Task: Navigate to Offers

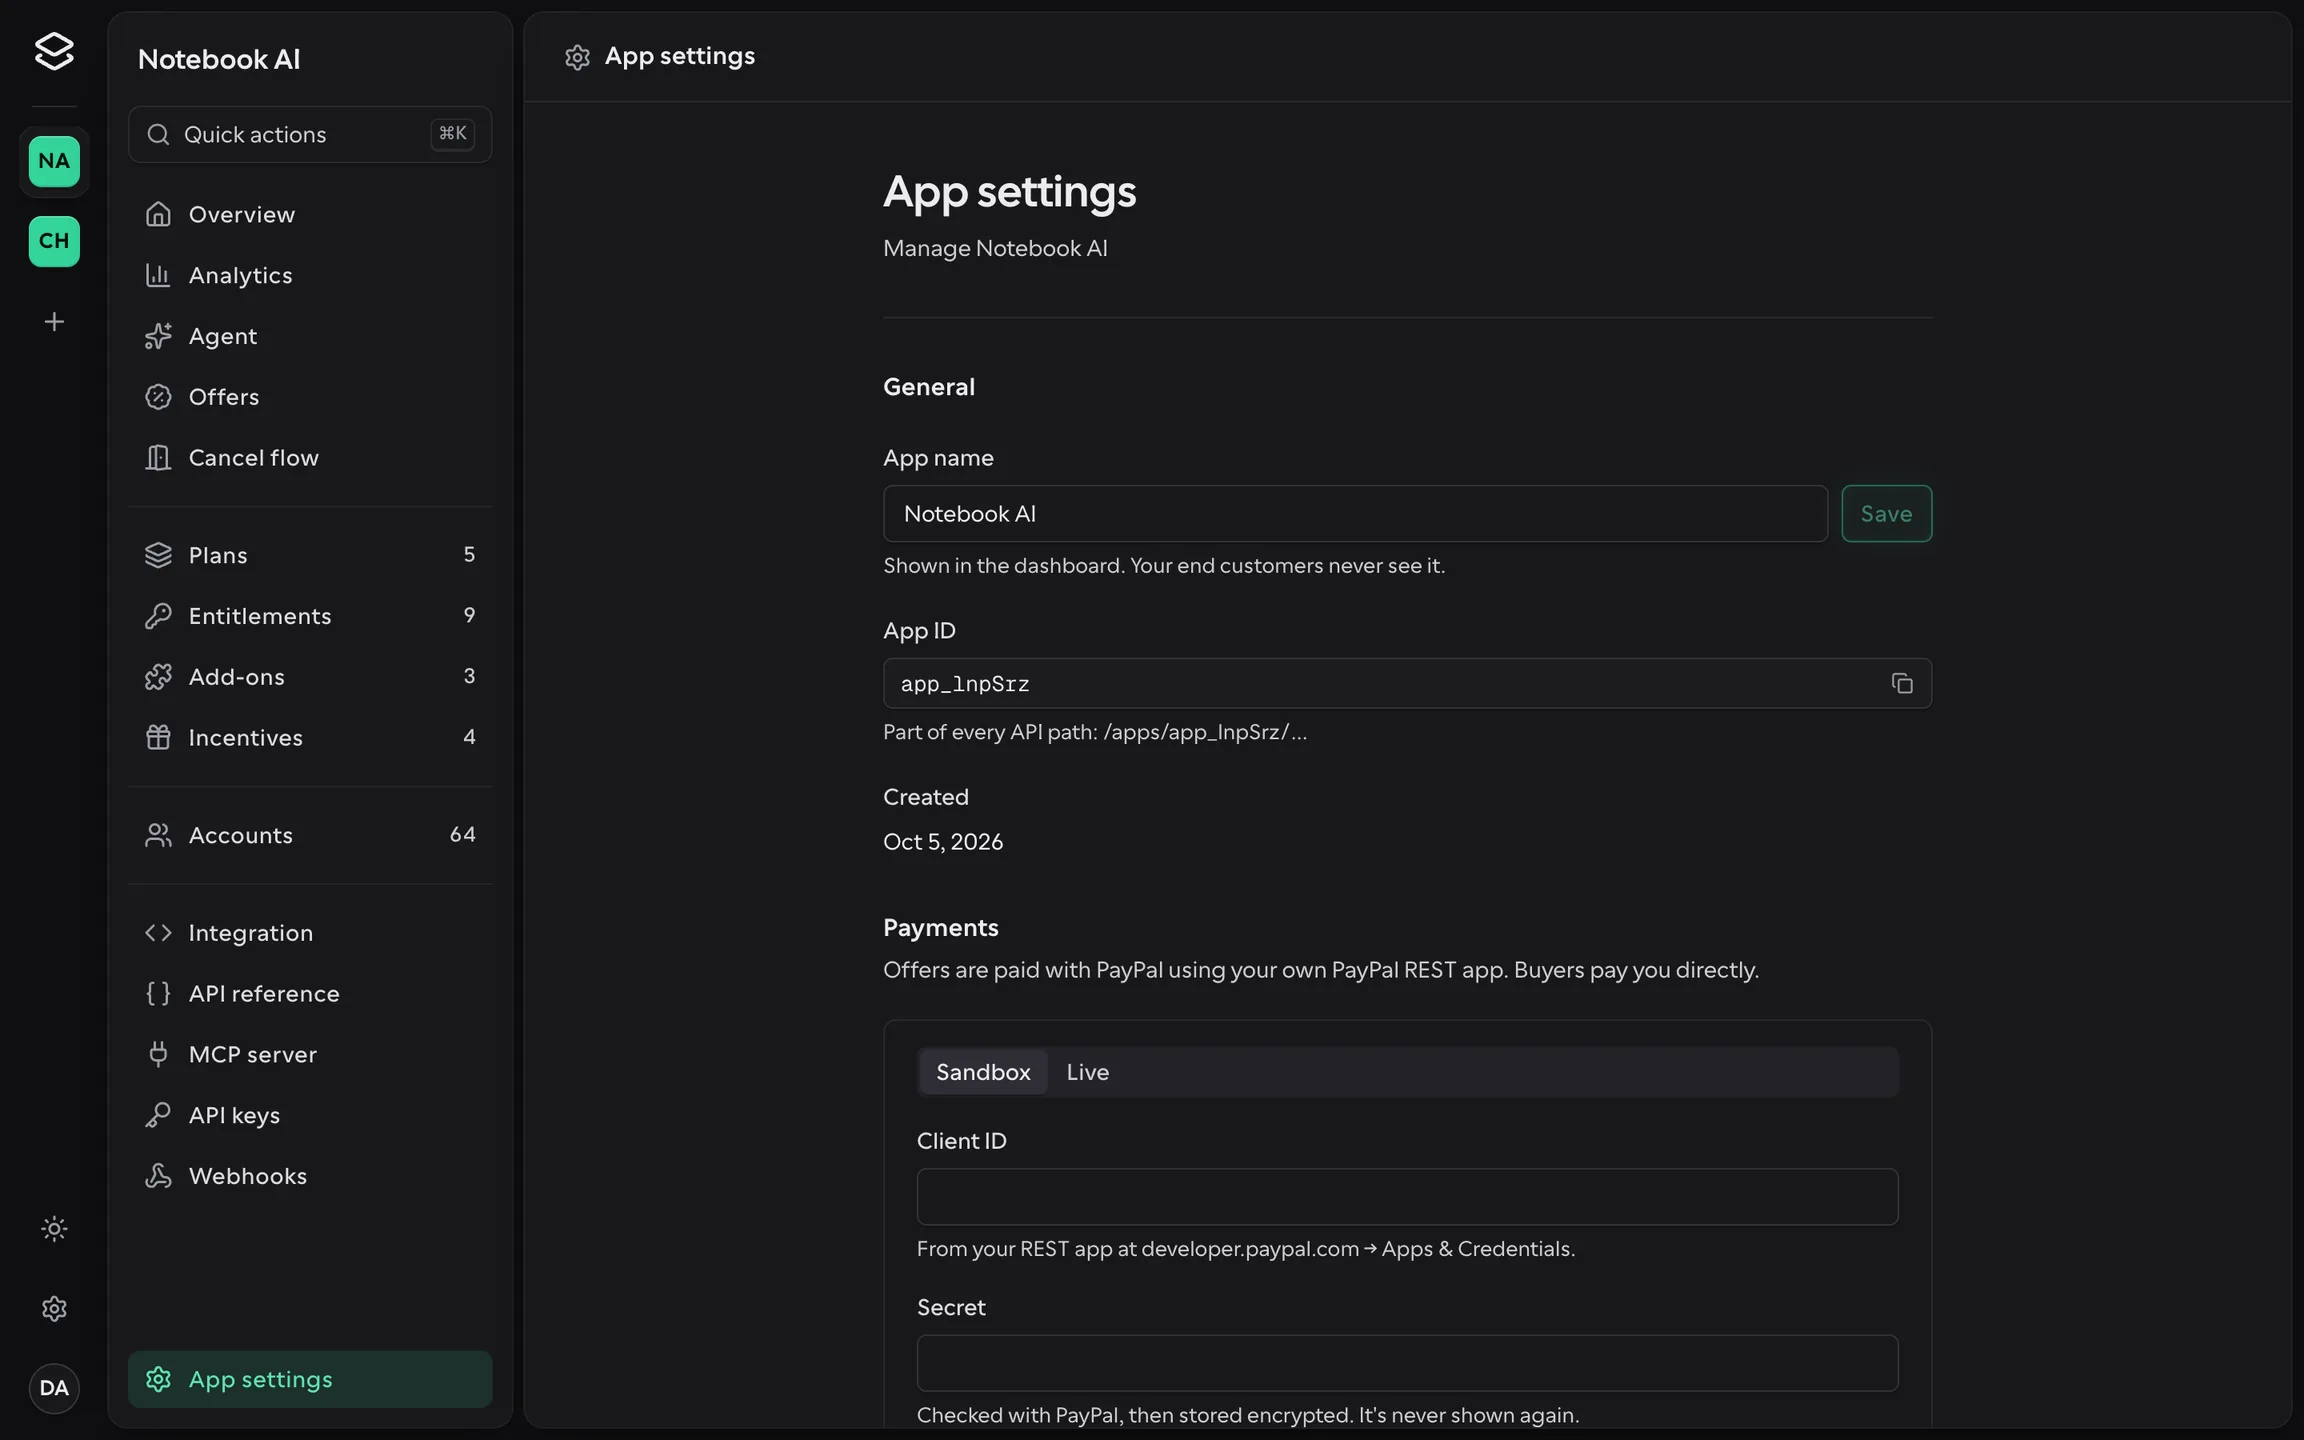Action: [310, 397]
